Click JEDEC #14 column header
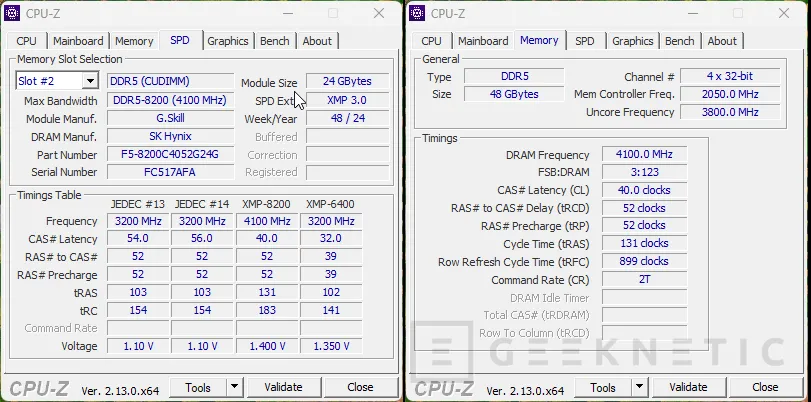 (x=202, y=204)
